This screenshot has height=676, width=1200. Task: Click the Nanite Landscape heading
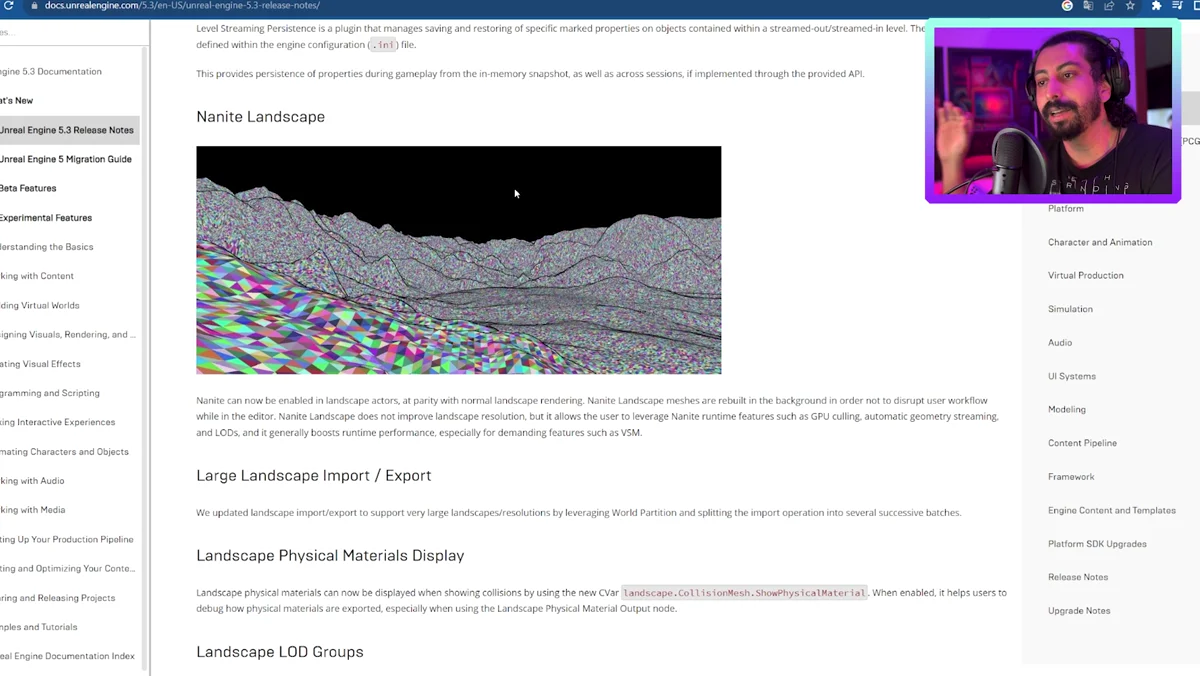click(260, 116)
